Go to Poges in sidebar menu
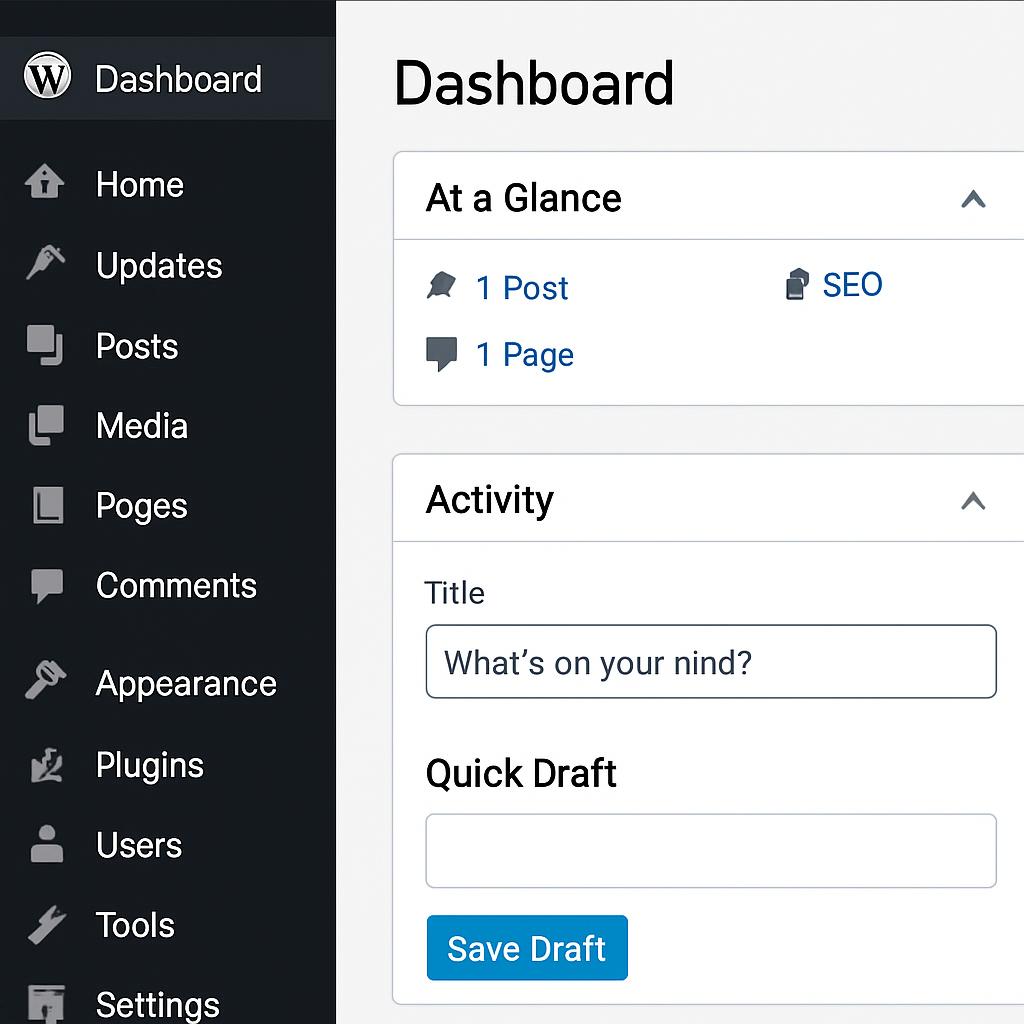Image resolution: width=1024 pixels, height=1024 pixels. coord(141,506)
